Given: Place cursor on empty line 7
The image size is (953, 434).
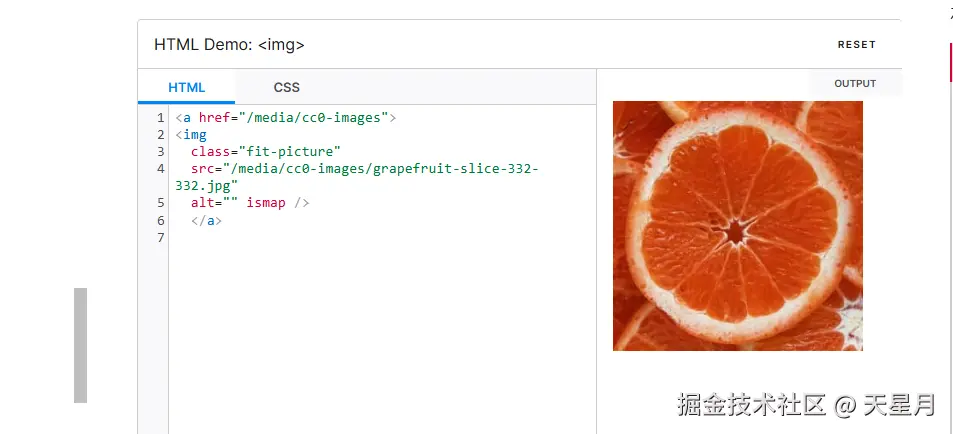Looking at the screenshot, I should [300, 237].
